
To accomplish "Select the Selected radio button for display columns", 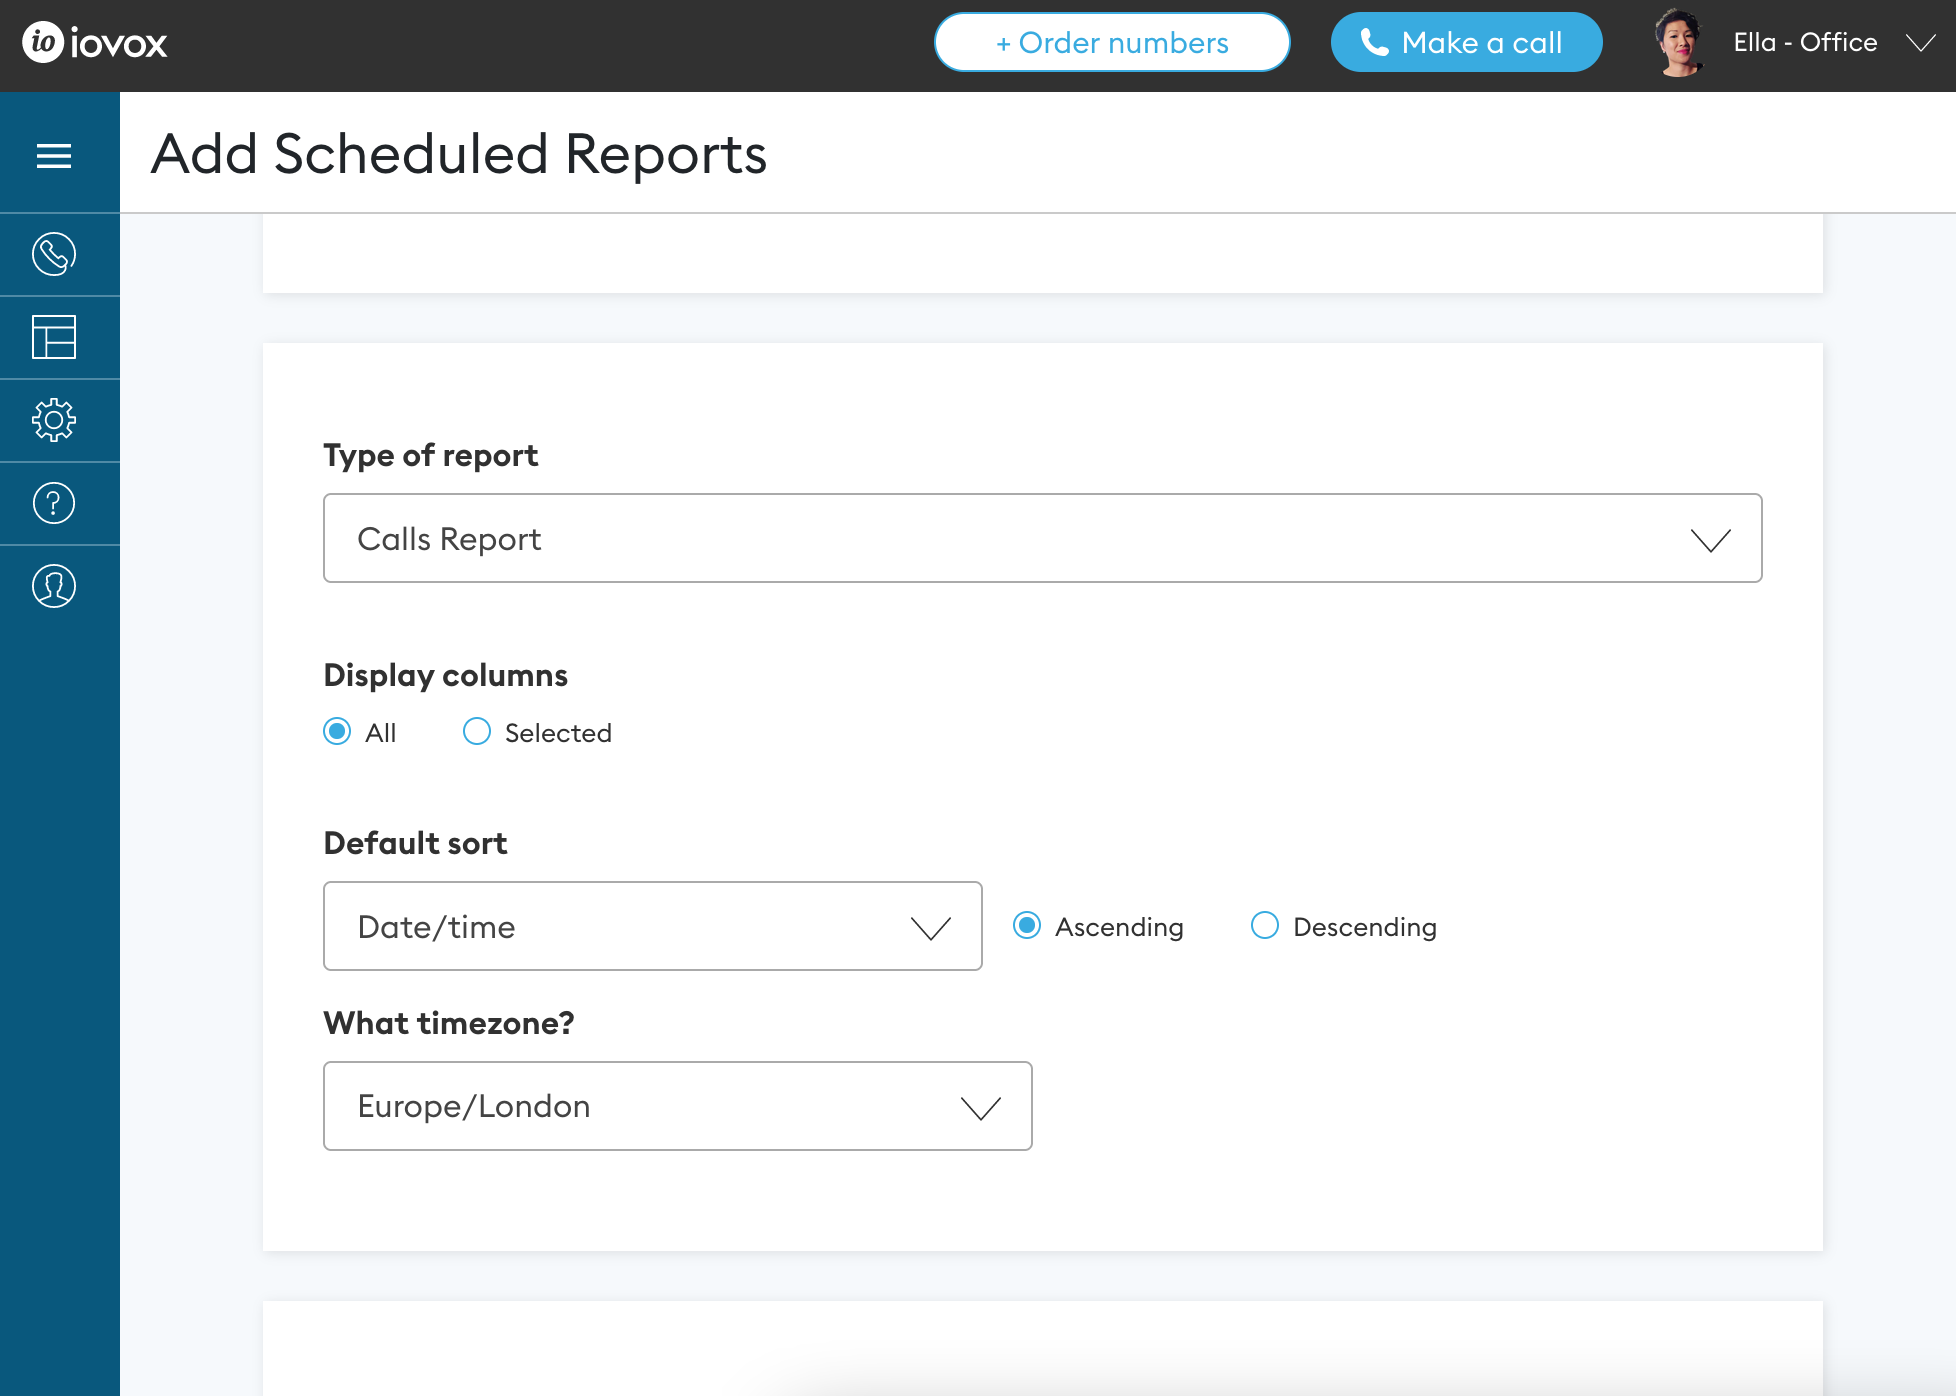I will pyautogui.click(x=476, y=733).
